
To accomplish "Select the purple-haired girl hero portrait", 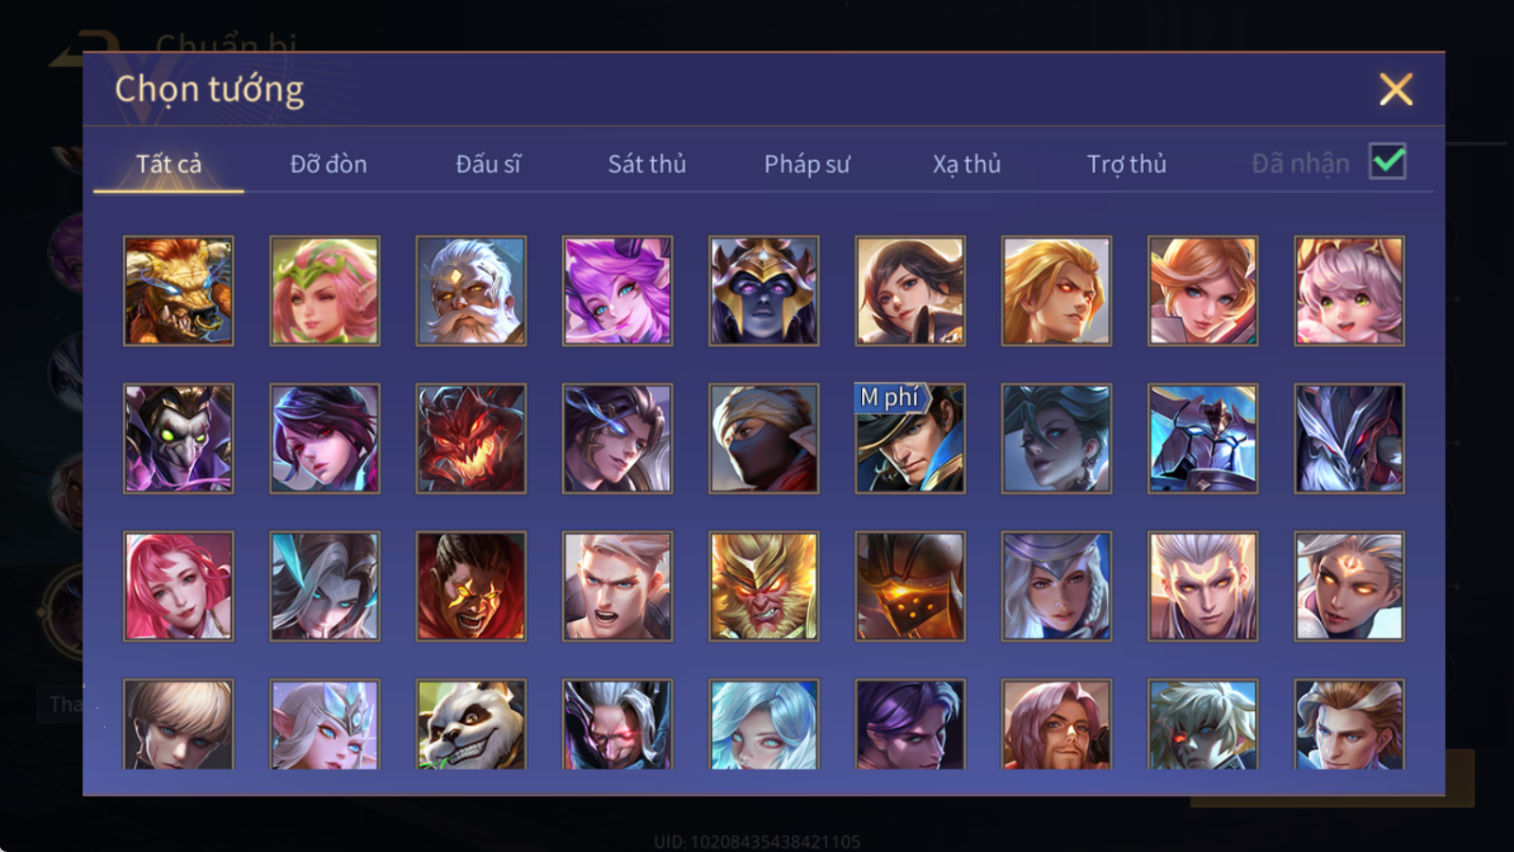I will pyautogui.click(x=617, y=291).
